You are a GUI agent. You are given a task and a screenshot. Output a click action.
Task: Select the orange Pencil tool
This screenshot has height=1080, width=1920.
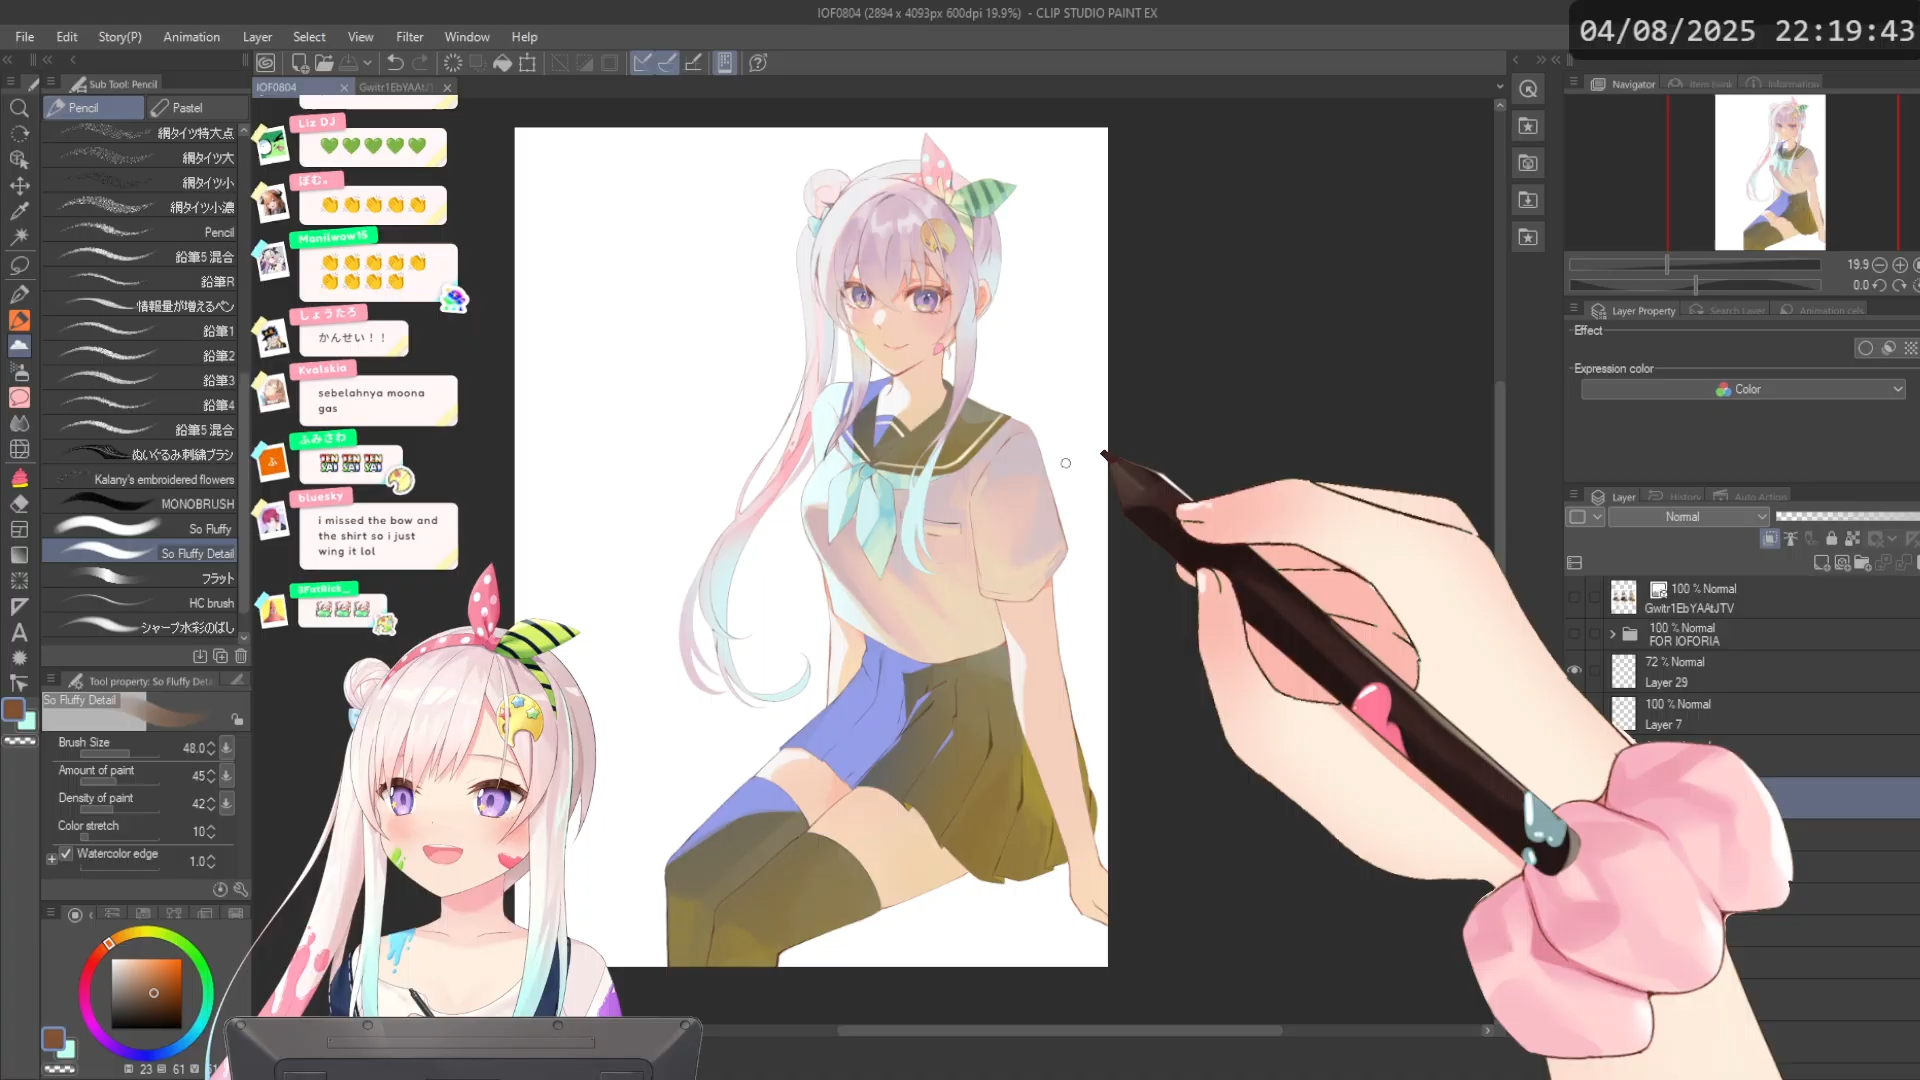tap(19, 320)
